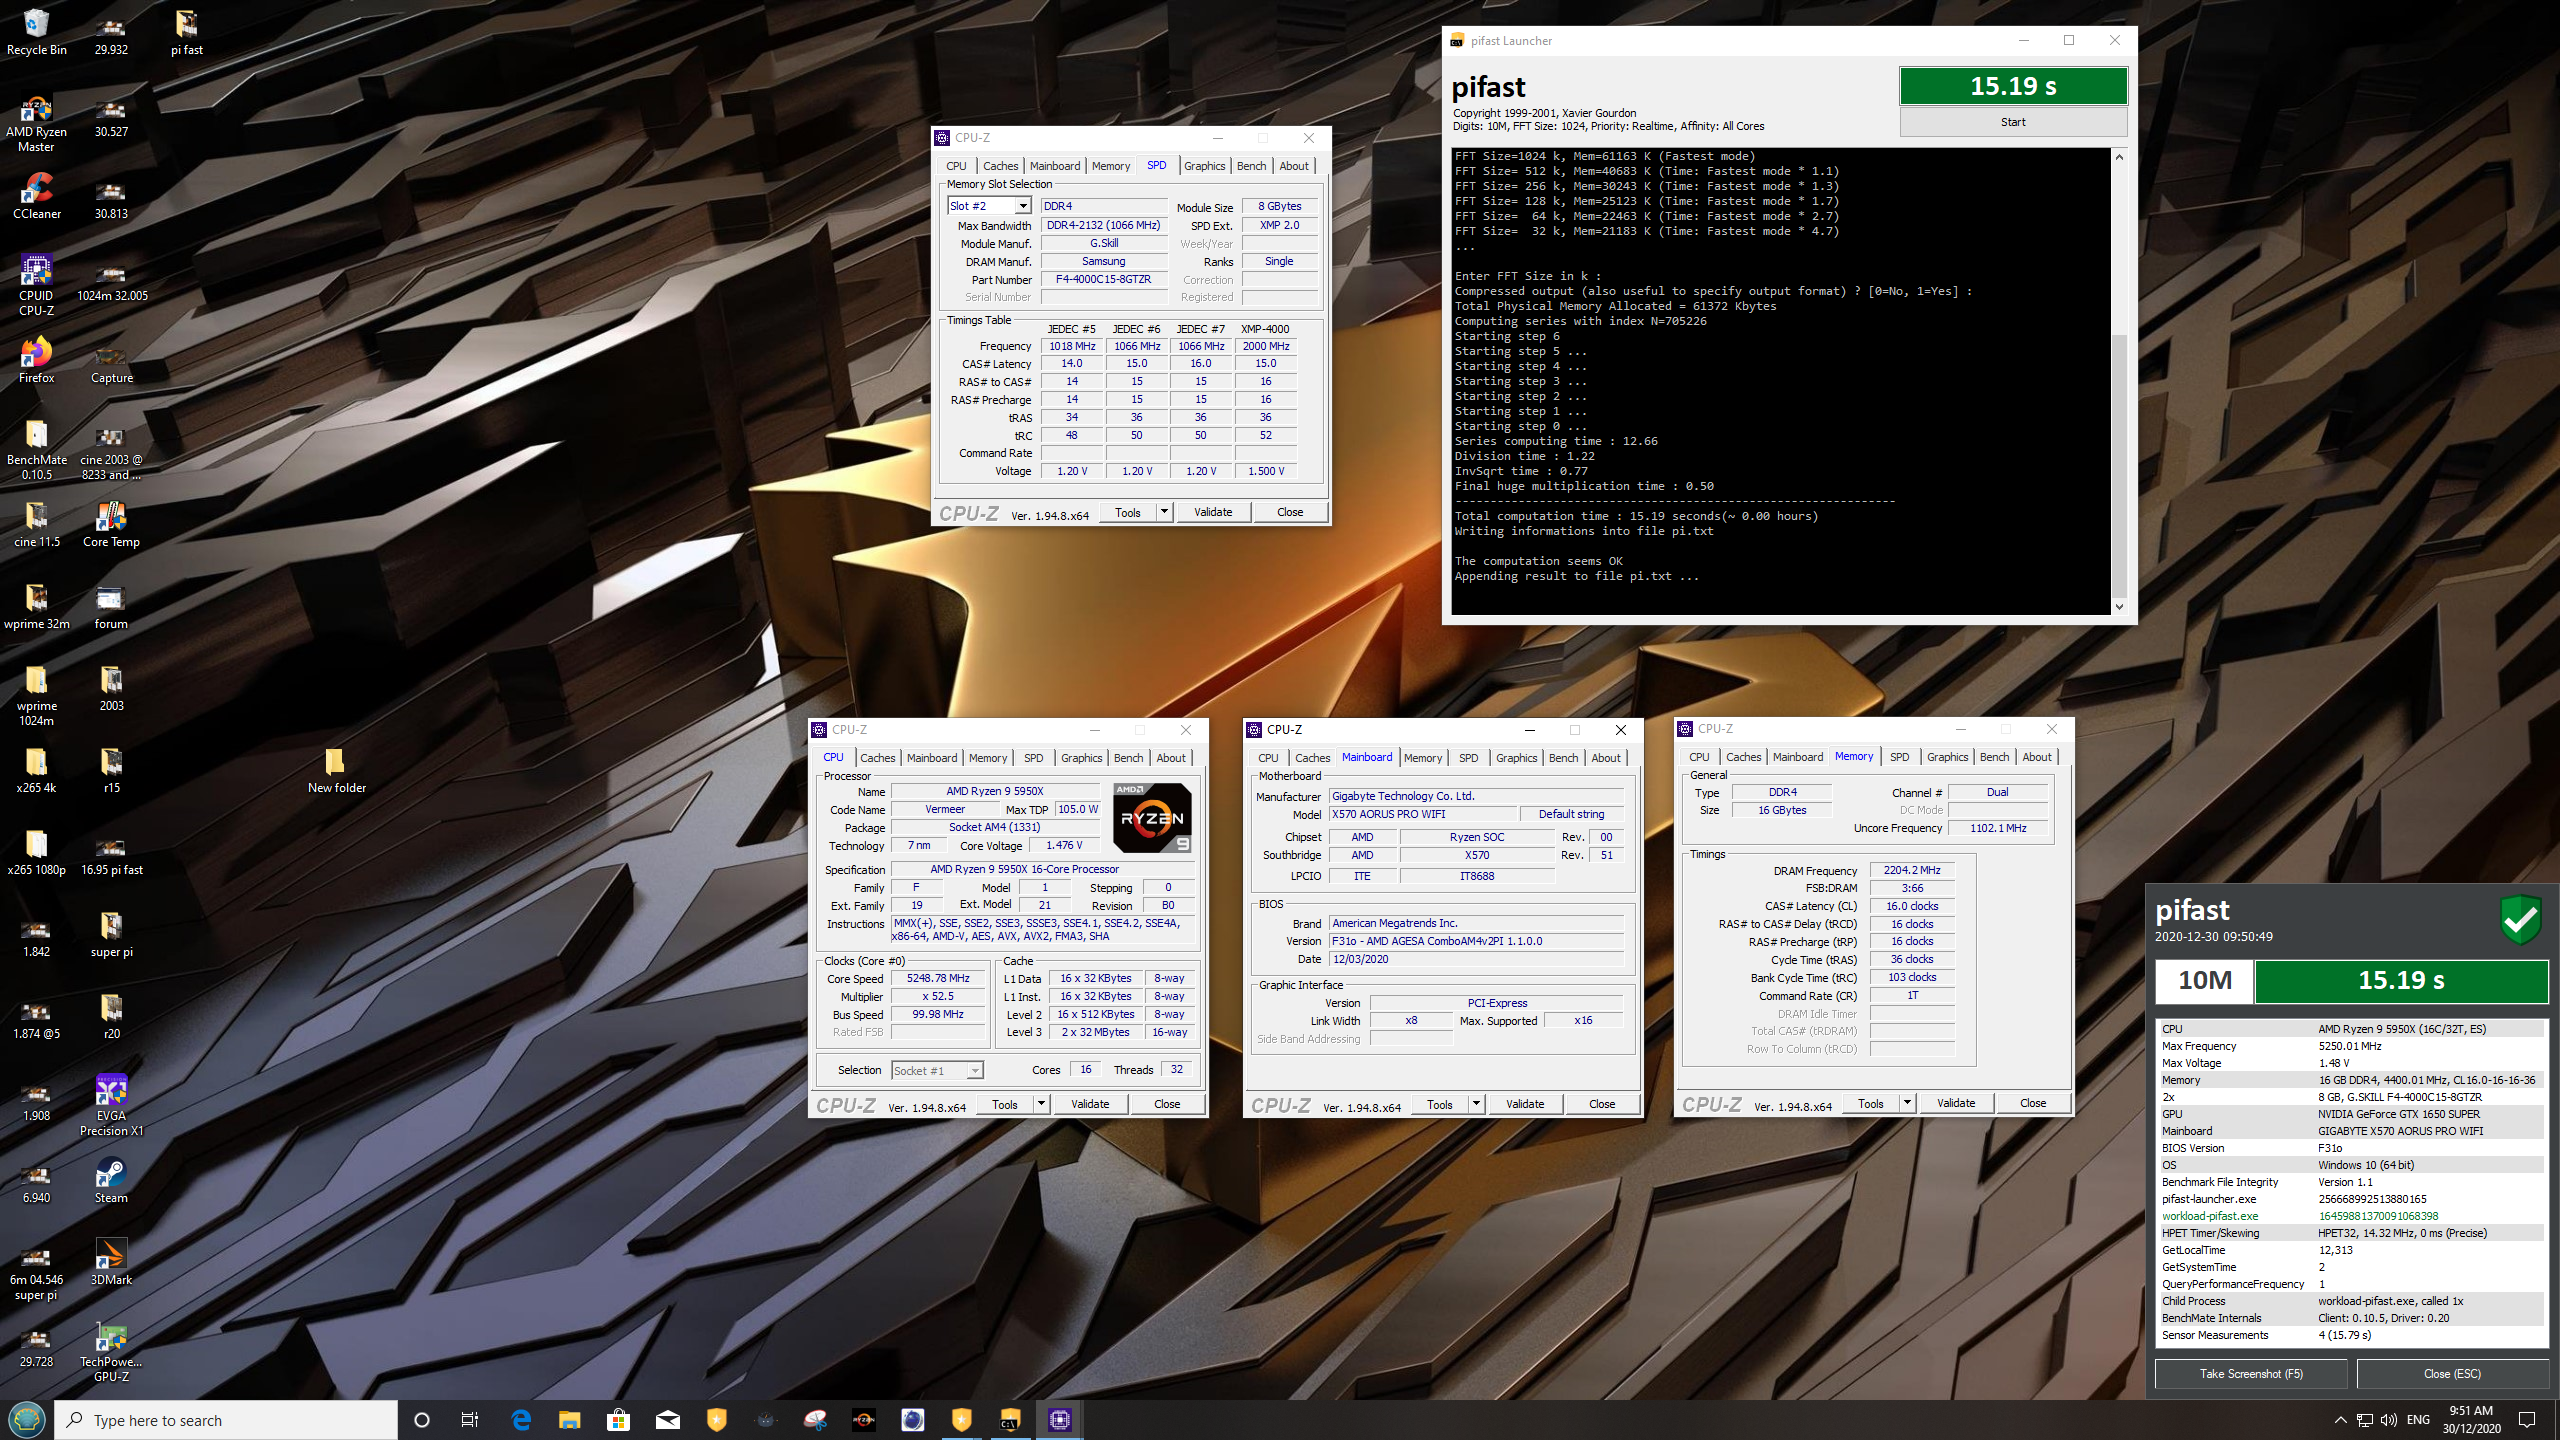
Task: Open Socket #1 selection dropdown in CPU-Z
Action: point(975,1071)
